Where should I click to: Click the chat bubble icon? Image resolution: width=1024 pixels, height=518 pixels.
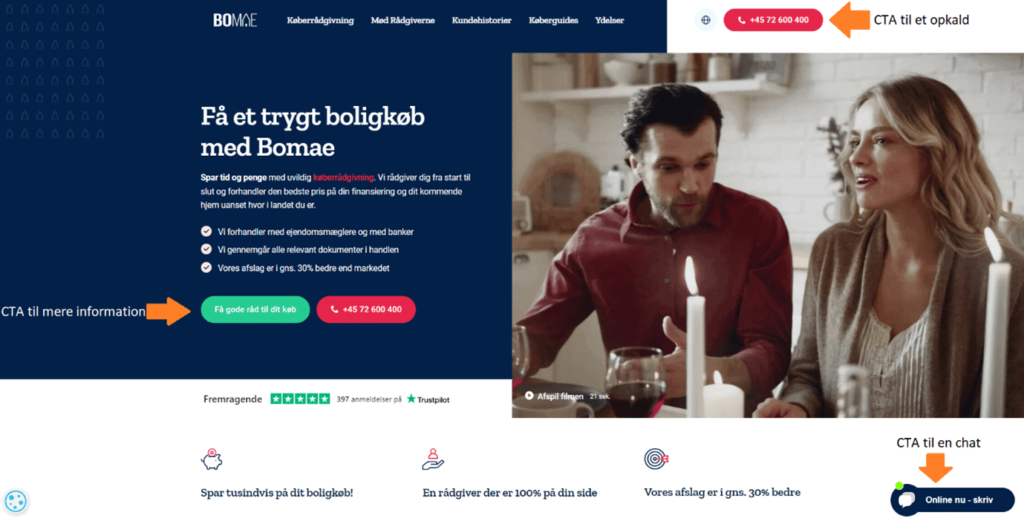point(906,500)
